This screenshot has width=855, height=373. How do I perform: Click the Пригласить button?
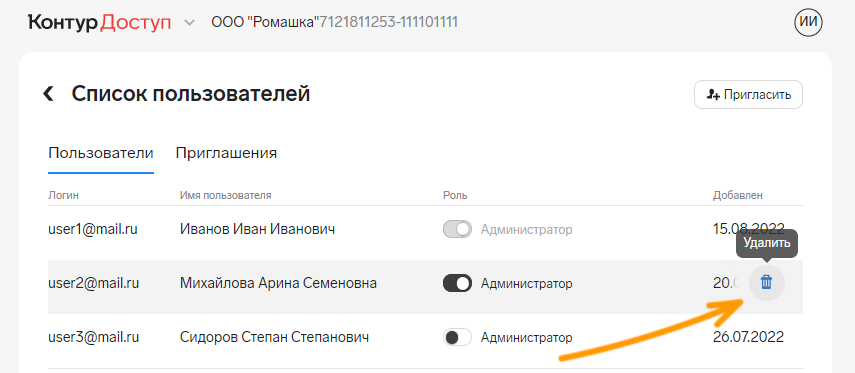coord(748,94)
